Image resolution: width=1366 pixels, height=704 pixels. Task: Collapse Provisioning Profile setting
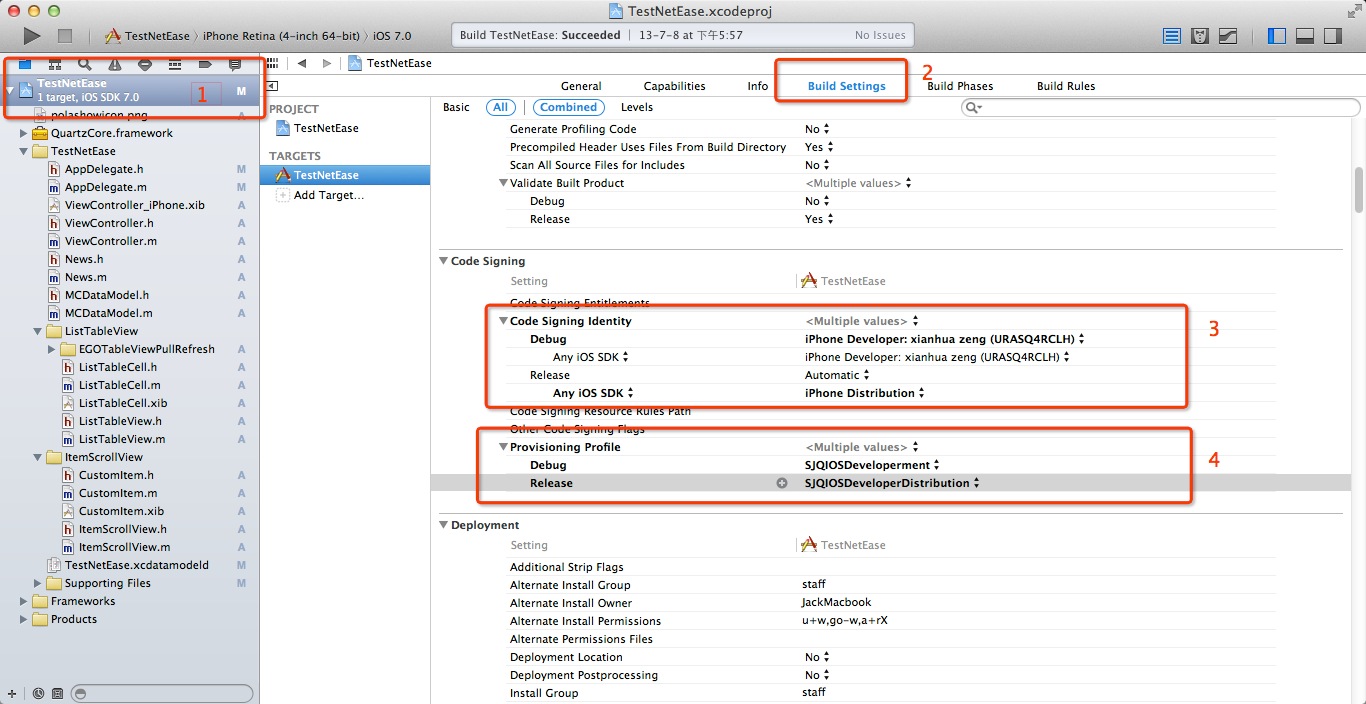coord(503,447)
